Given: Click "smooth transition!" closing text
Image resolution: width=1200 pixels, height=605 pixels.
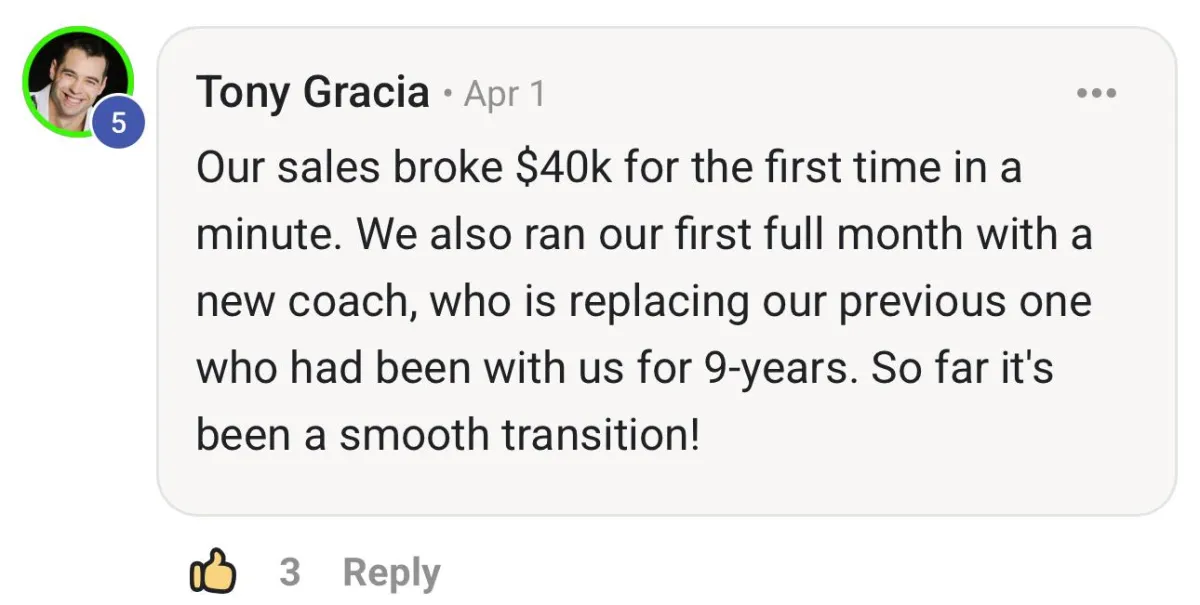Looking at the screenshot, I should click(x=519, y=437).
